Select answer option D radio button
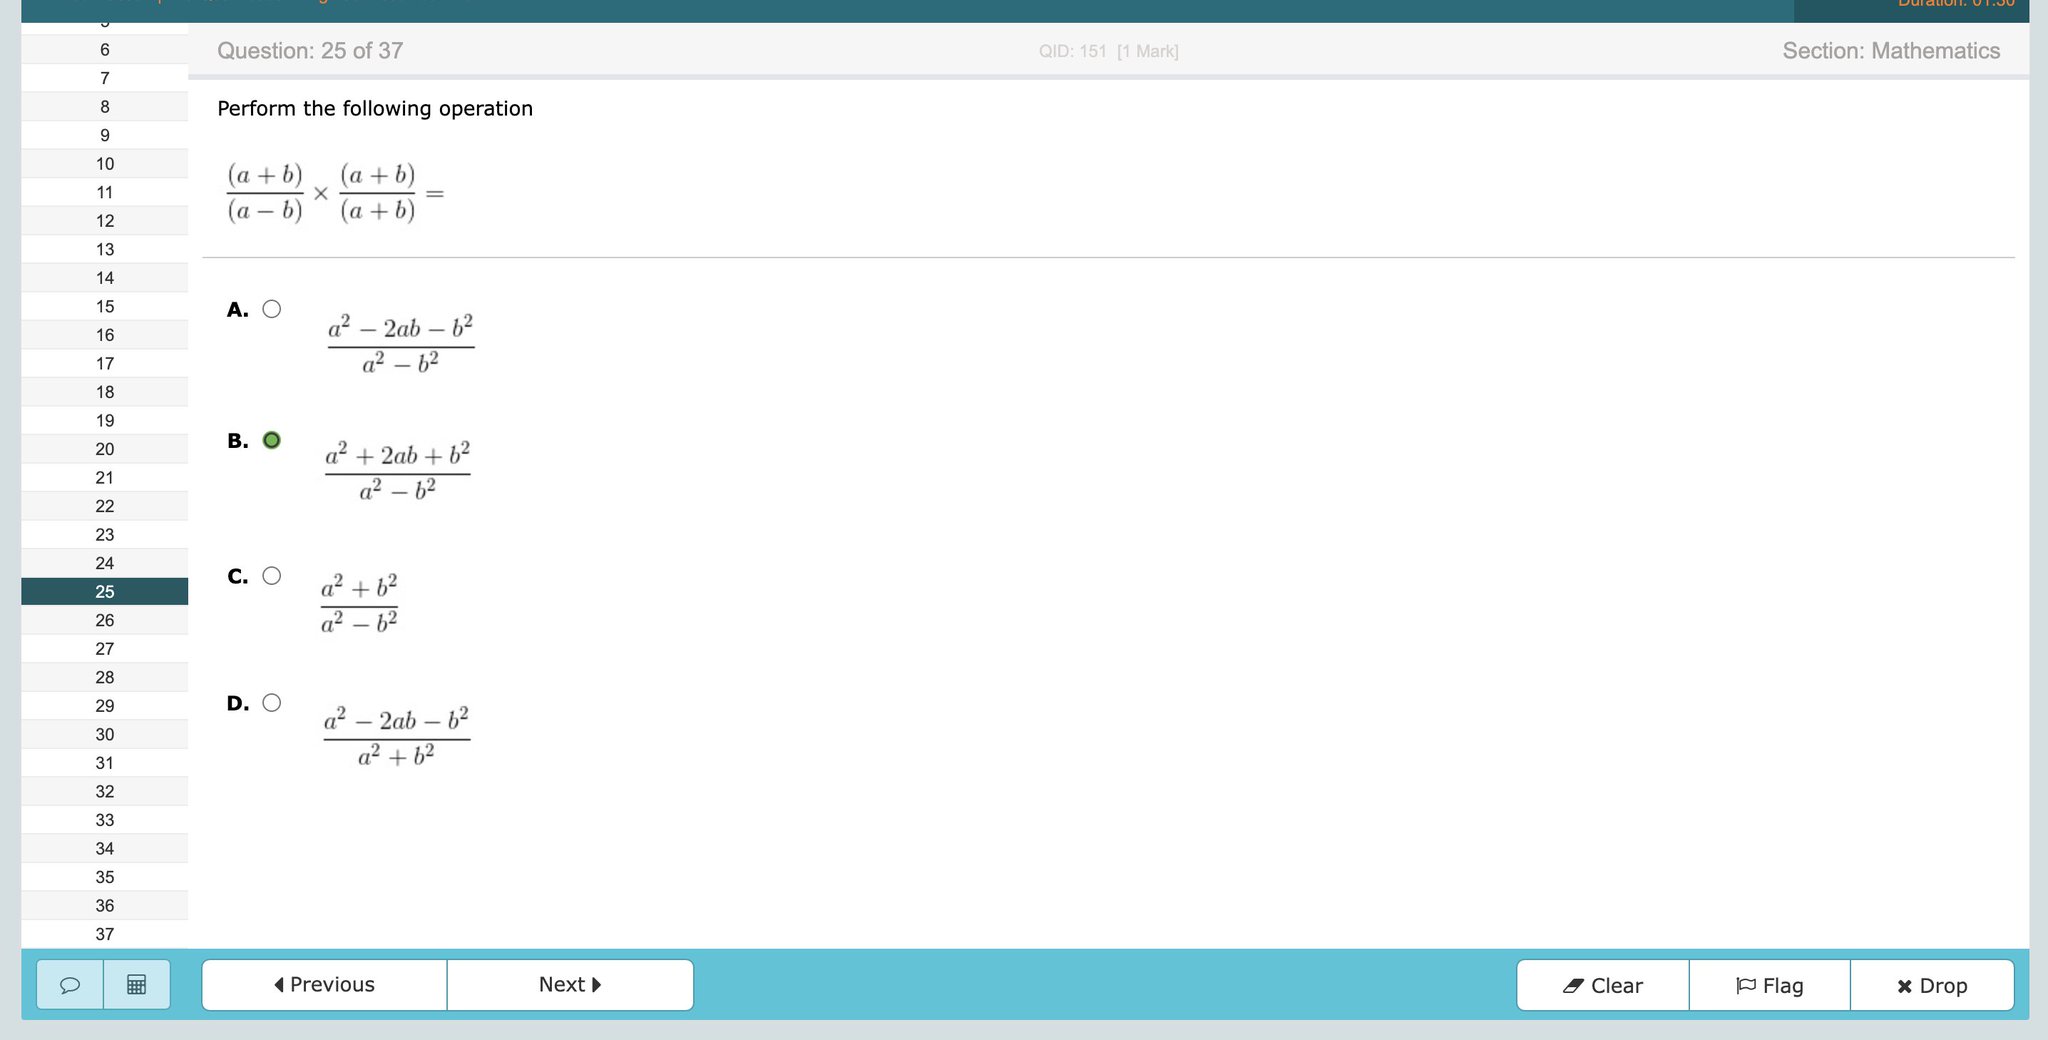 point(272,703)
